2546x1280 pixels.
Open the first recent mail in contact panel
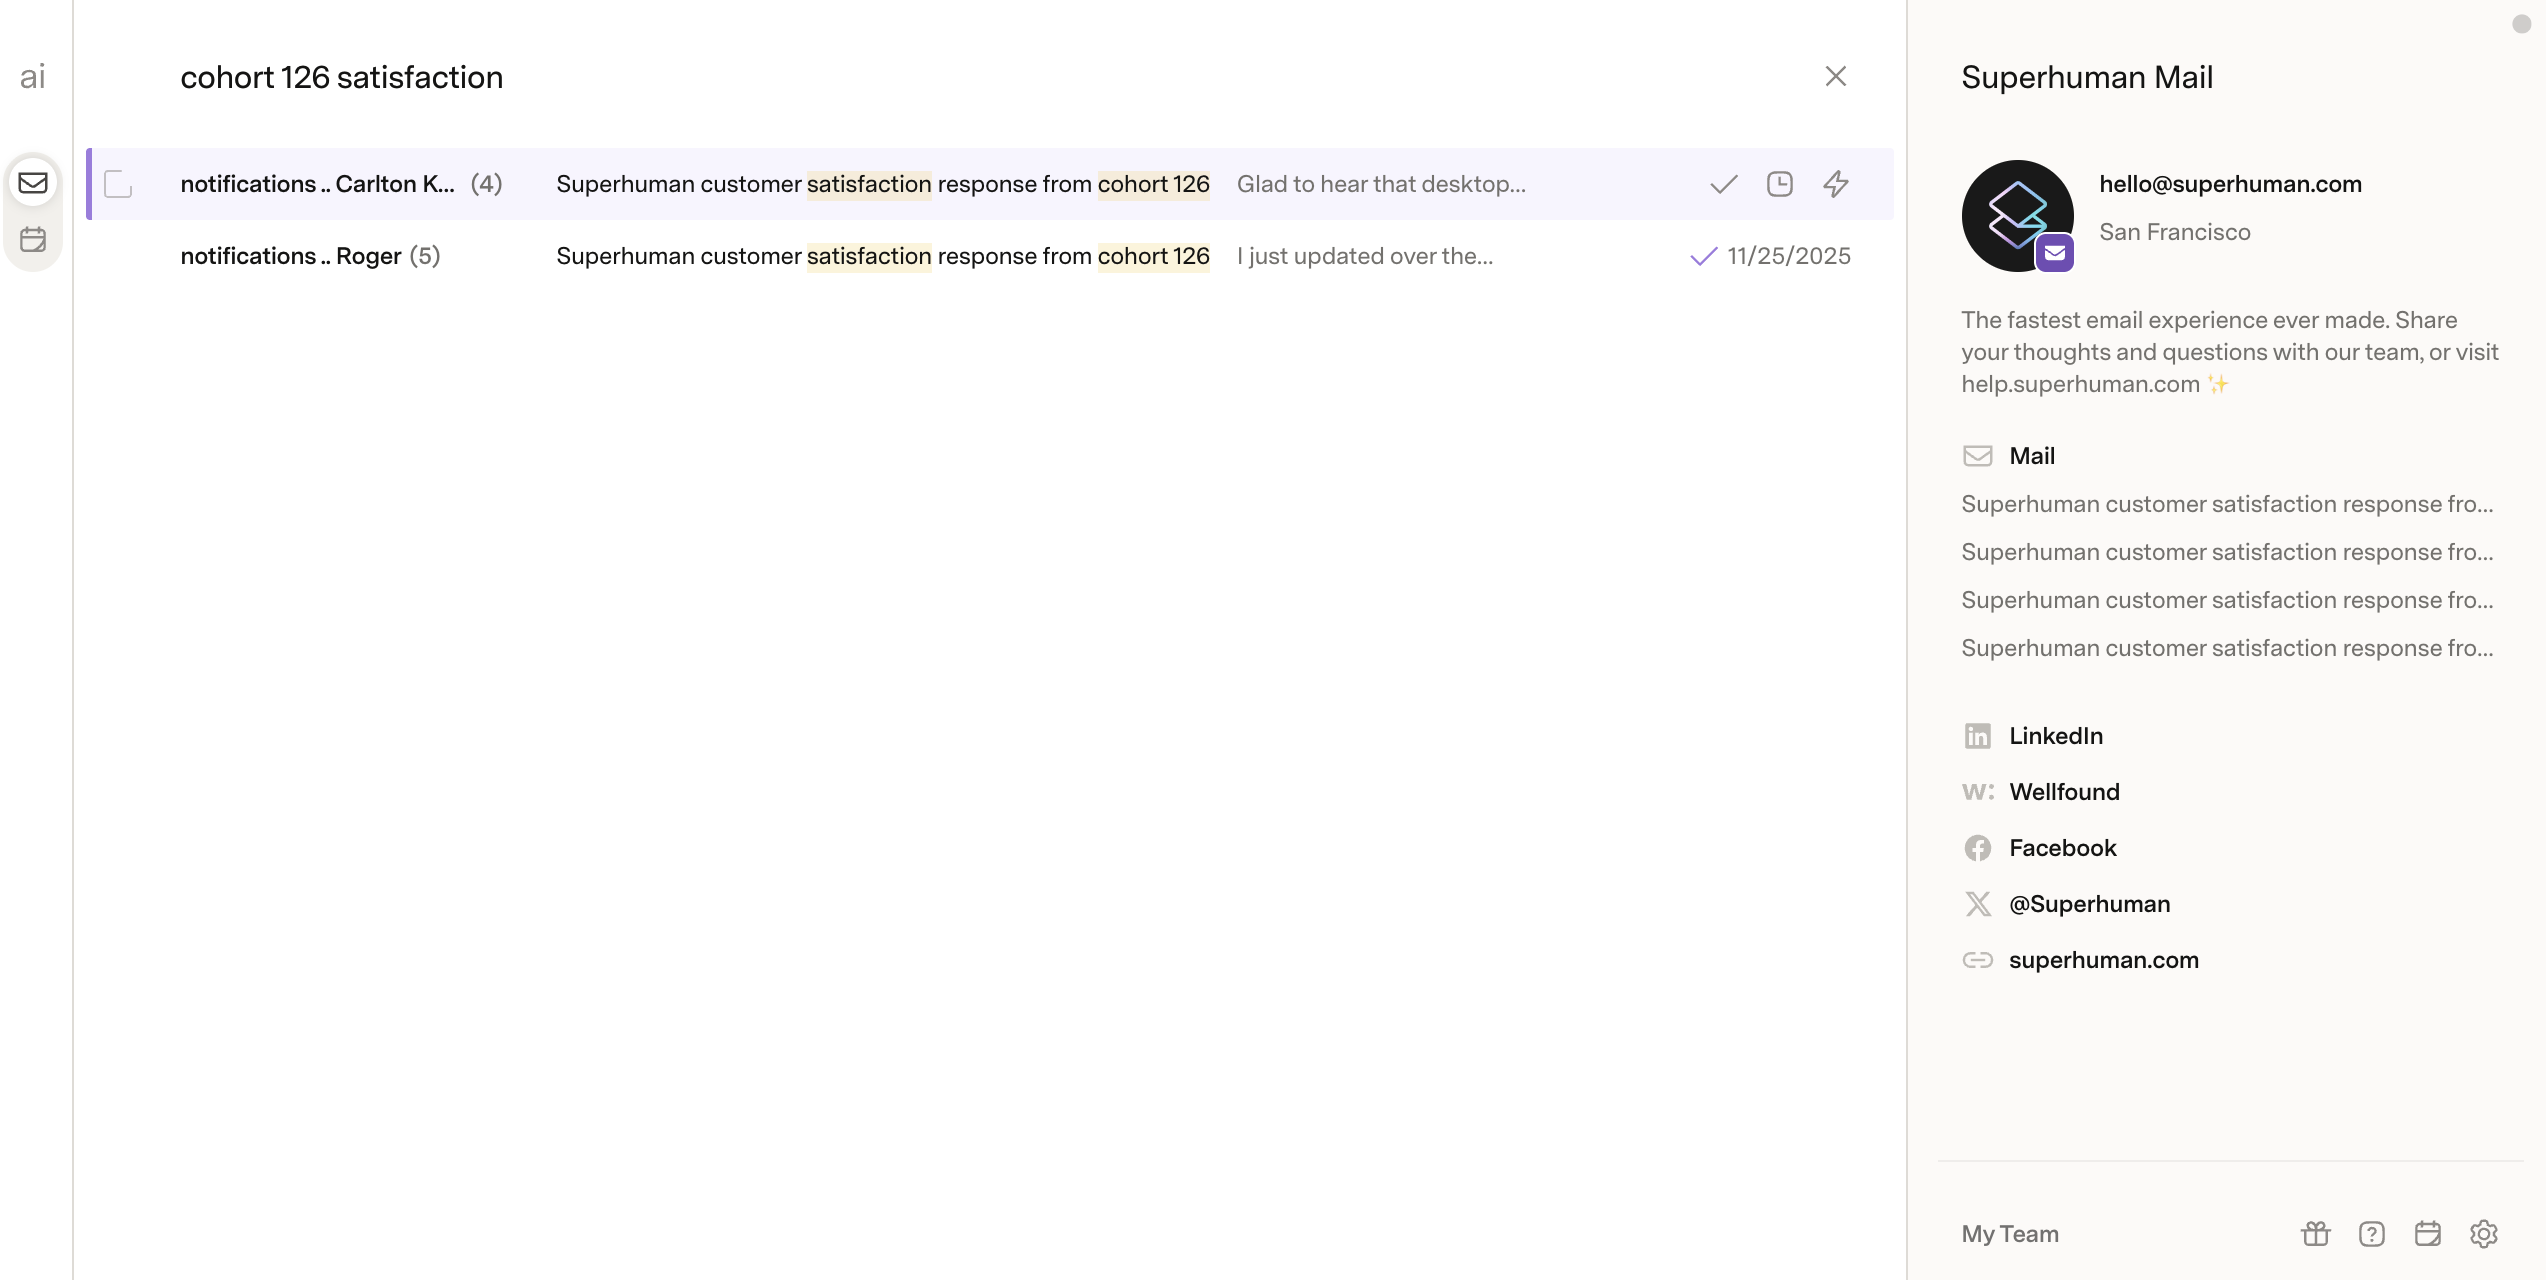2227,504
